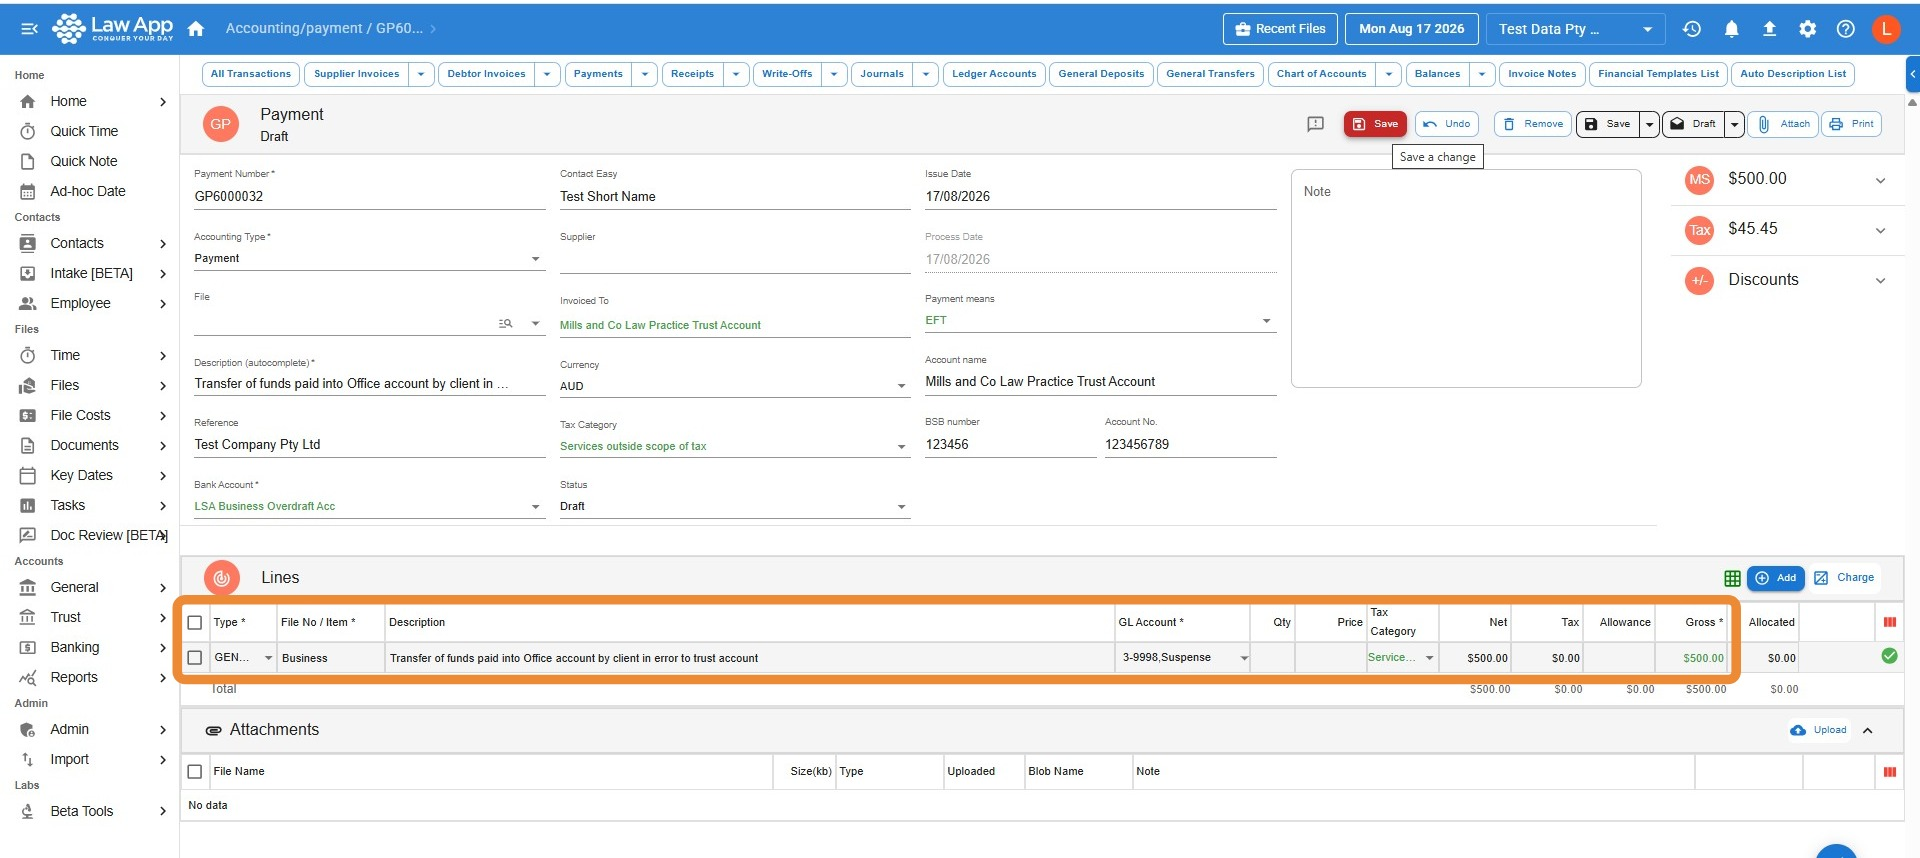Click the Attach button
Image resolution: width=1920 pixels, height=858 pixels.
click(1784, 124)
